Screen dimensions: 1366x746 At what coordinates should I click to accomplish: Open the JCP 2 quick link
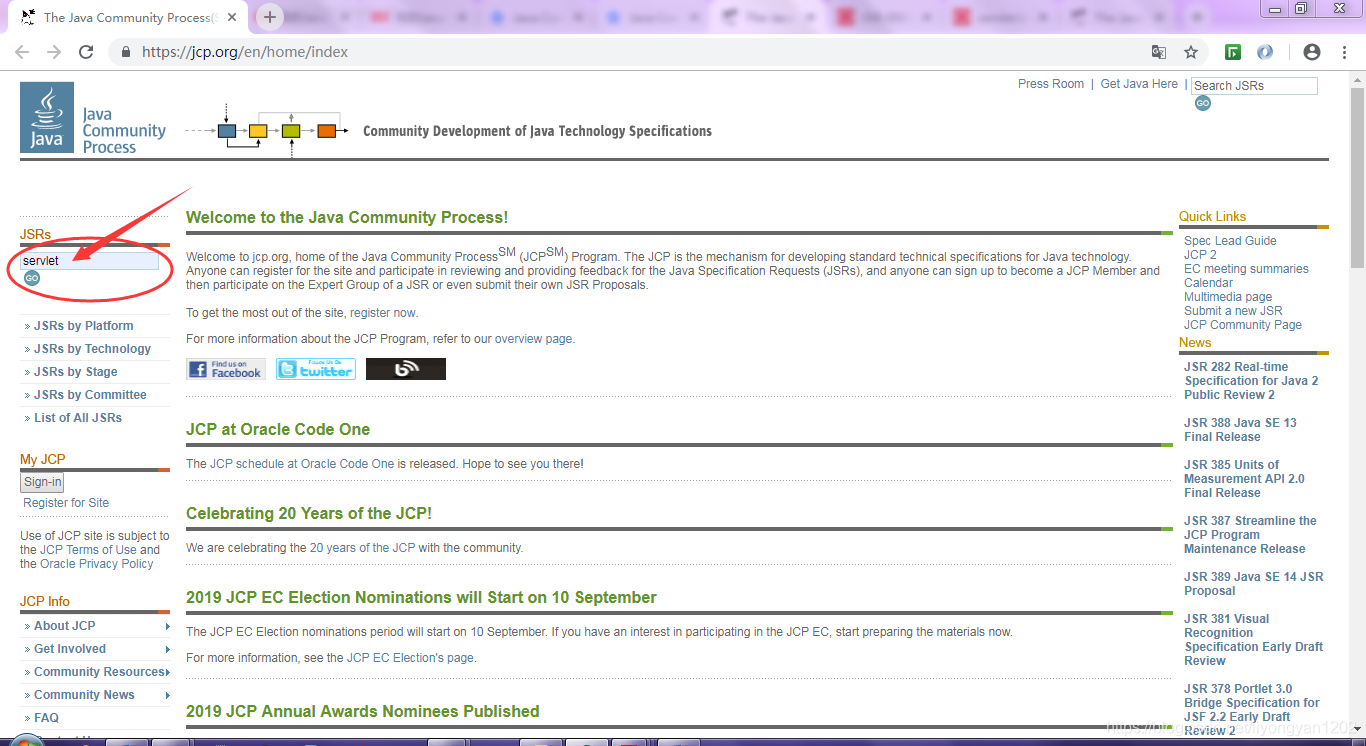pyautogui.click(x=1200, y=255)
